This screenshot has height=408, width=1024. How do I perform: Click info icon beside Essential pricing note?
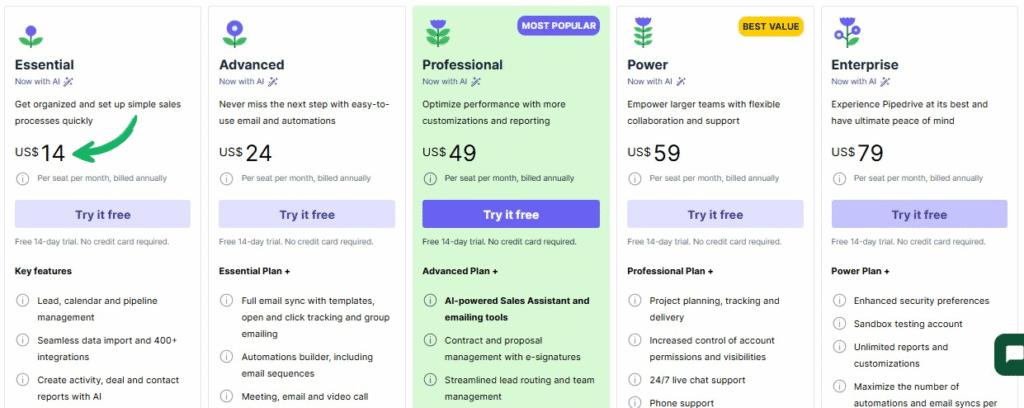pyautogui.click(x=22, y=178)
